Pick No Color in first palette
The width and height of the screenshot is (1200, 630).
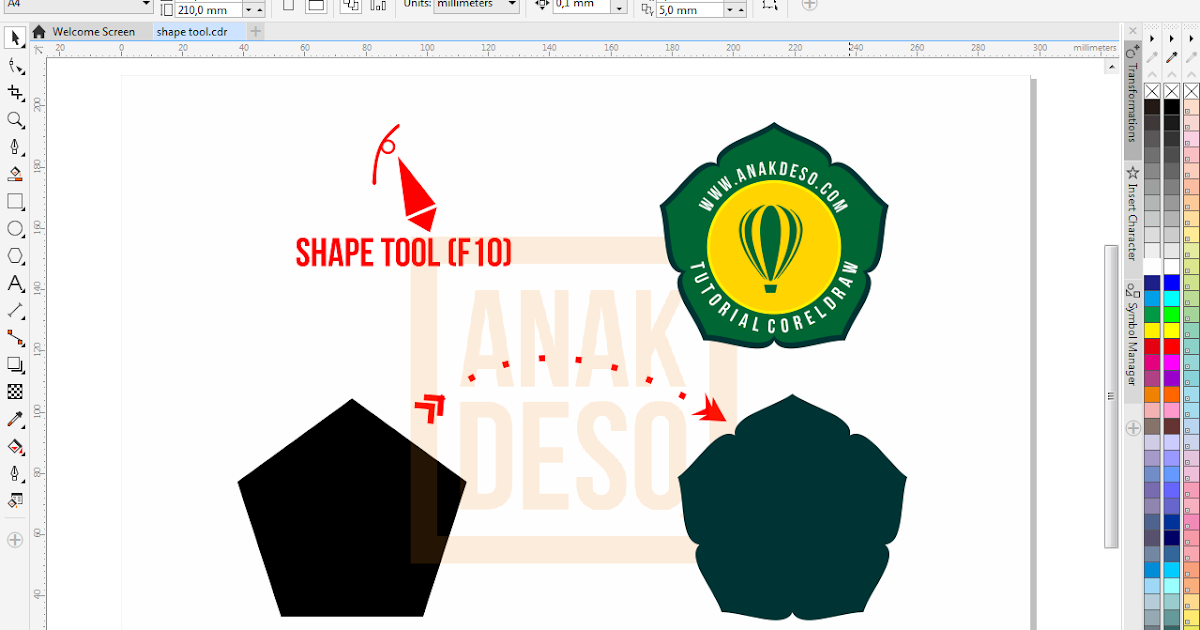pos(1152,91)
